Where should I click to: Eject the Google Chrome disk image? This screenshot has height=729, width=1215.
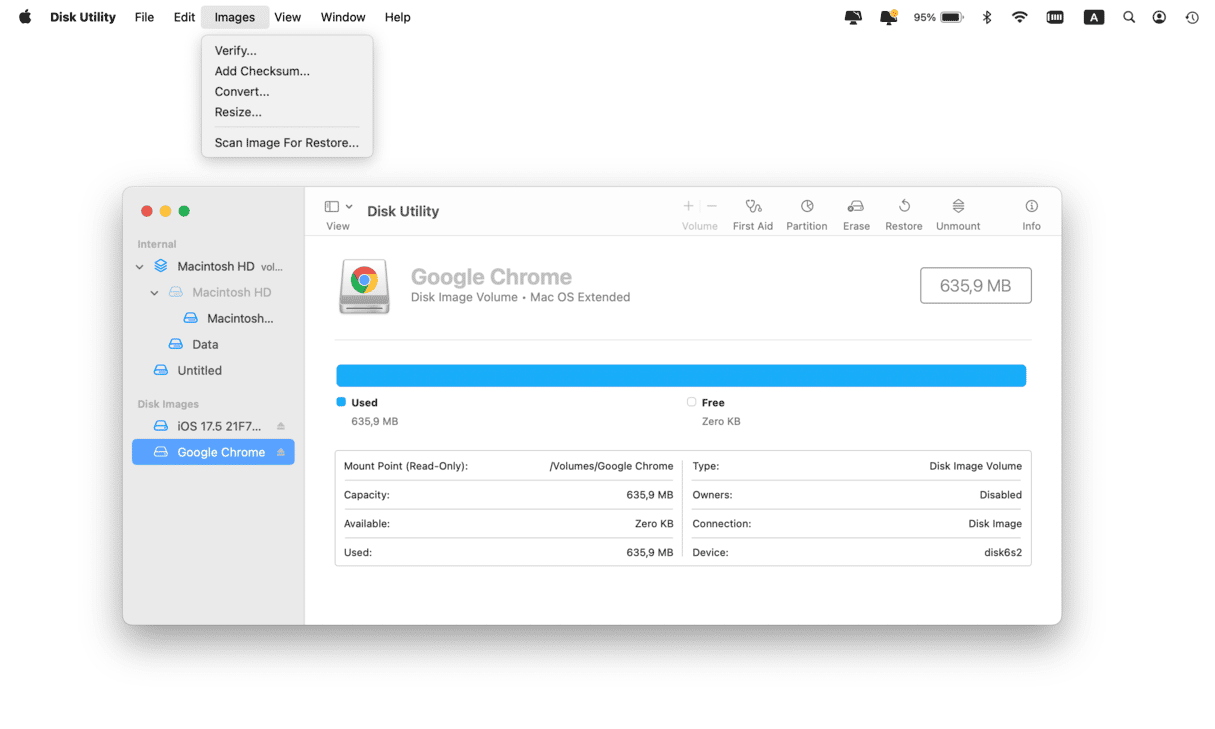[x=281, y=453]
